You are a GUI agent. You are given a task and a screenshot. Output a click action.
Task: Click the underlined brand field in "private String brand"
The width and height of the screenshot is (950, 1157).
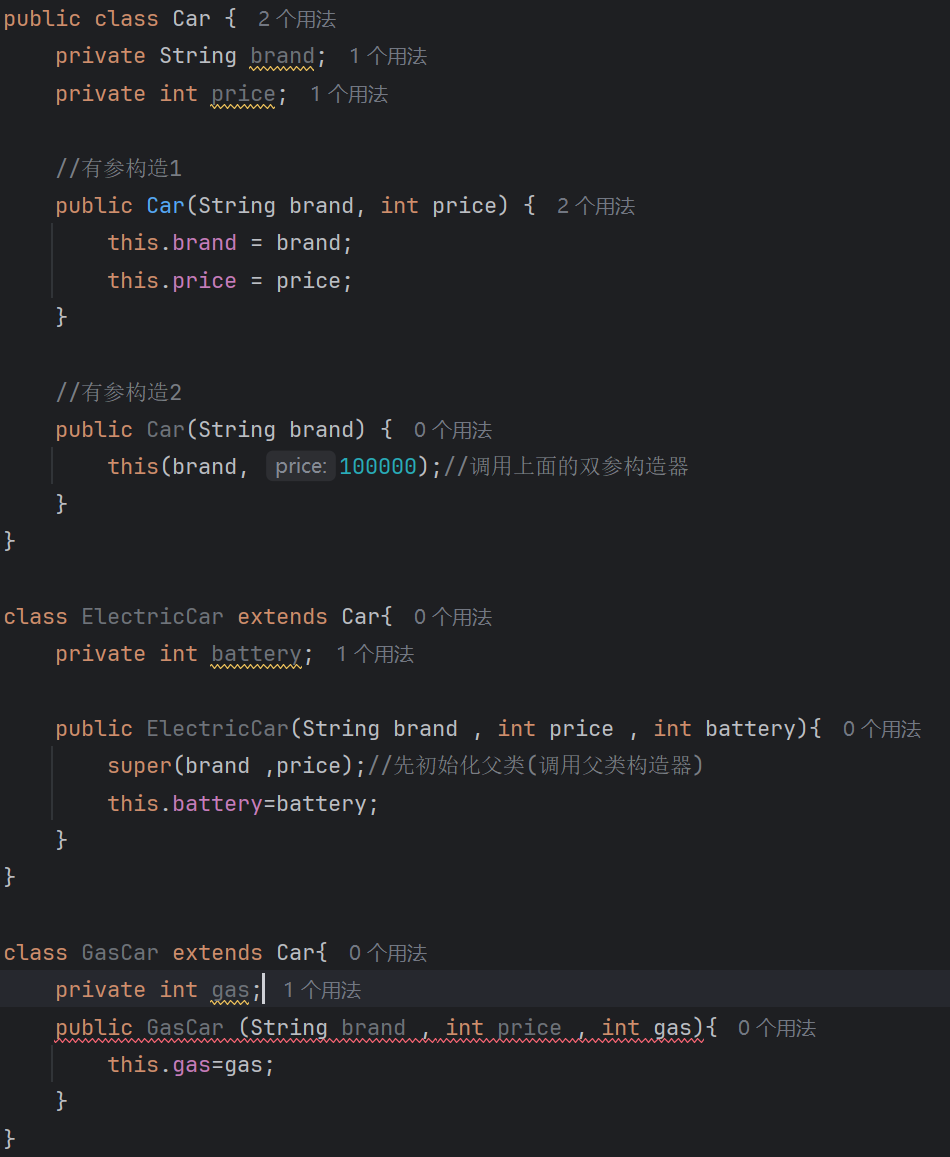pos(282,57)
